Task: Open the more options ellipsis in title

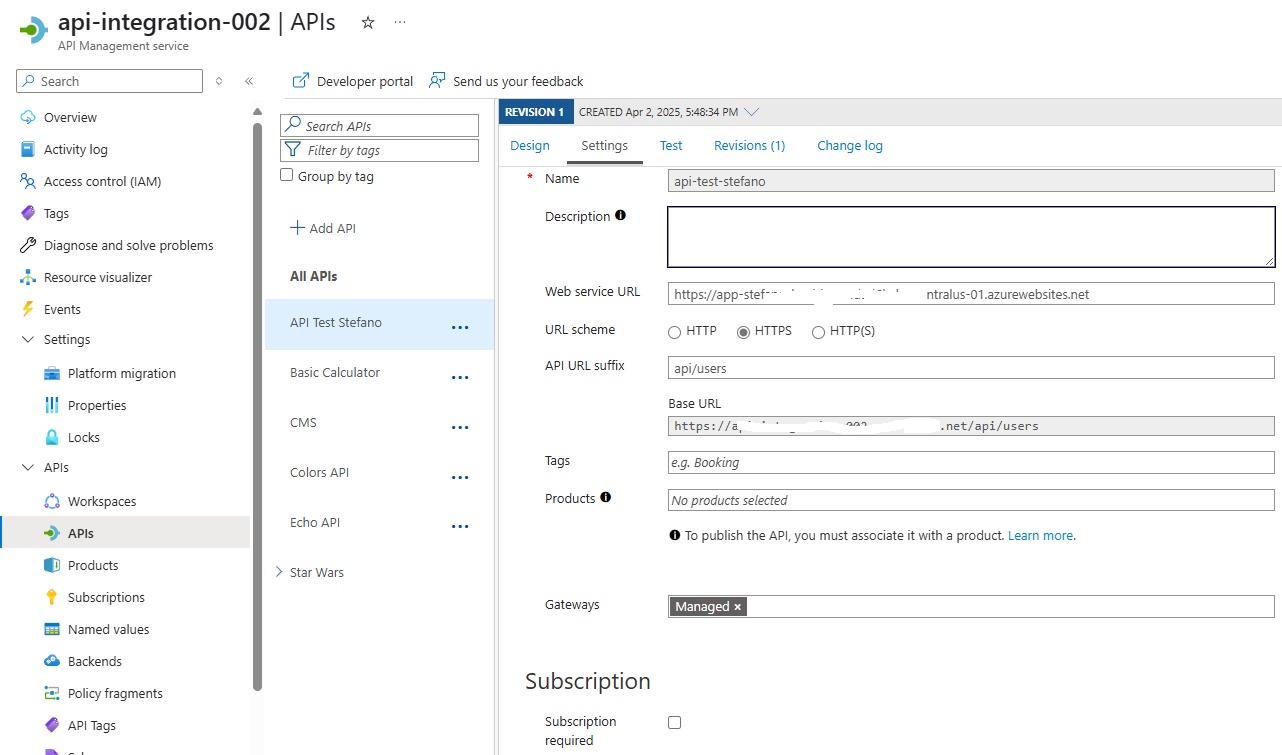Action: 400,22
